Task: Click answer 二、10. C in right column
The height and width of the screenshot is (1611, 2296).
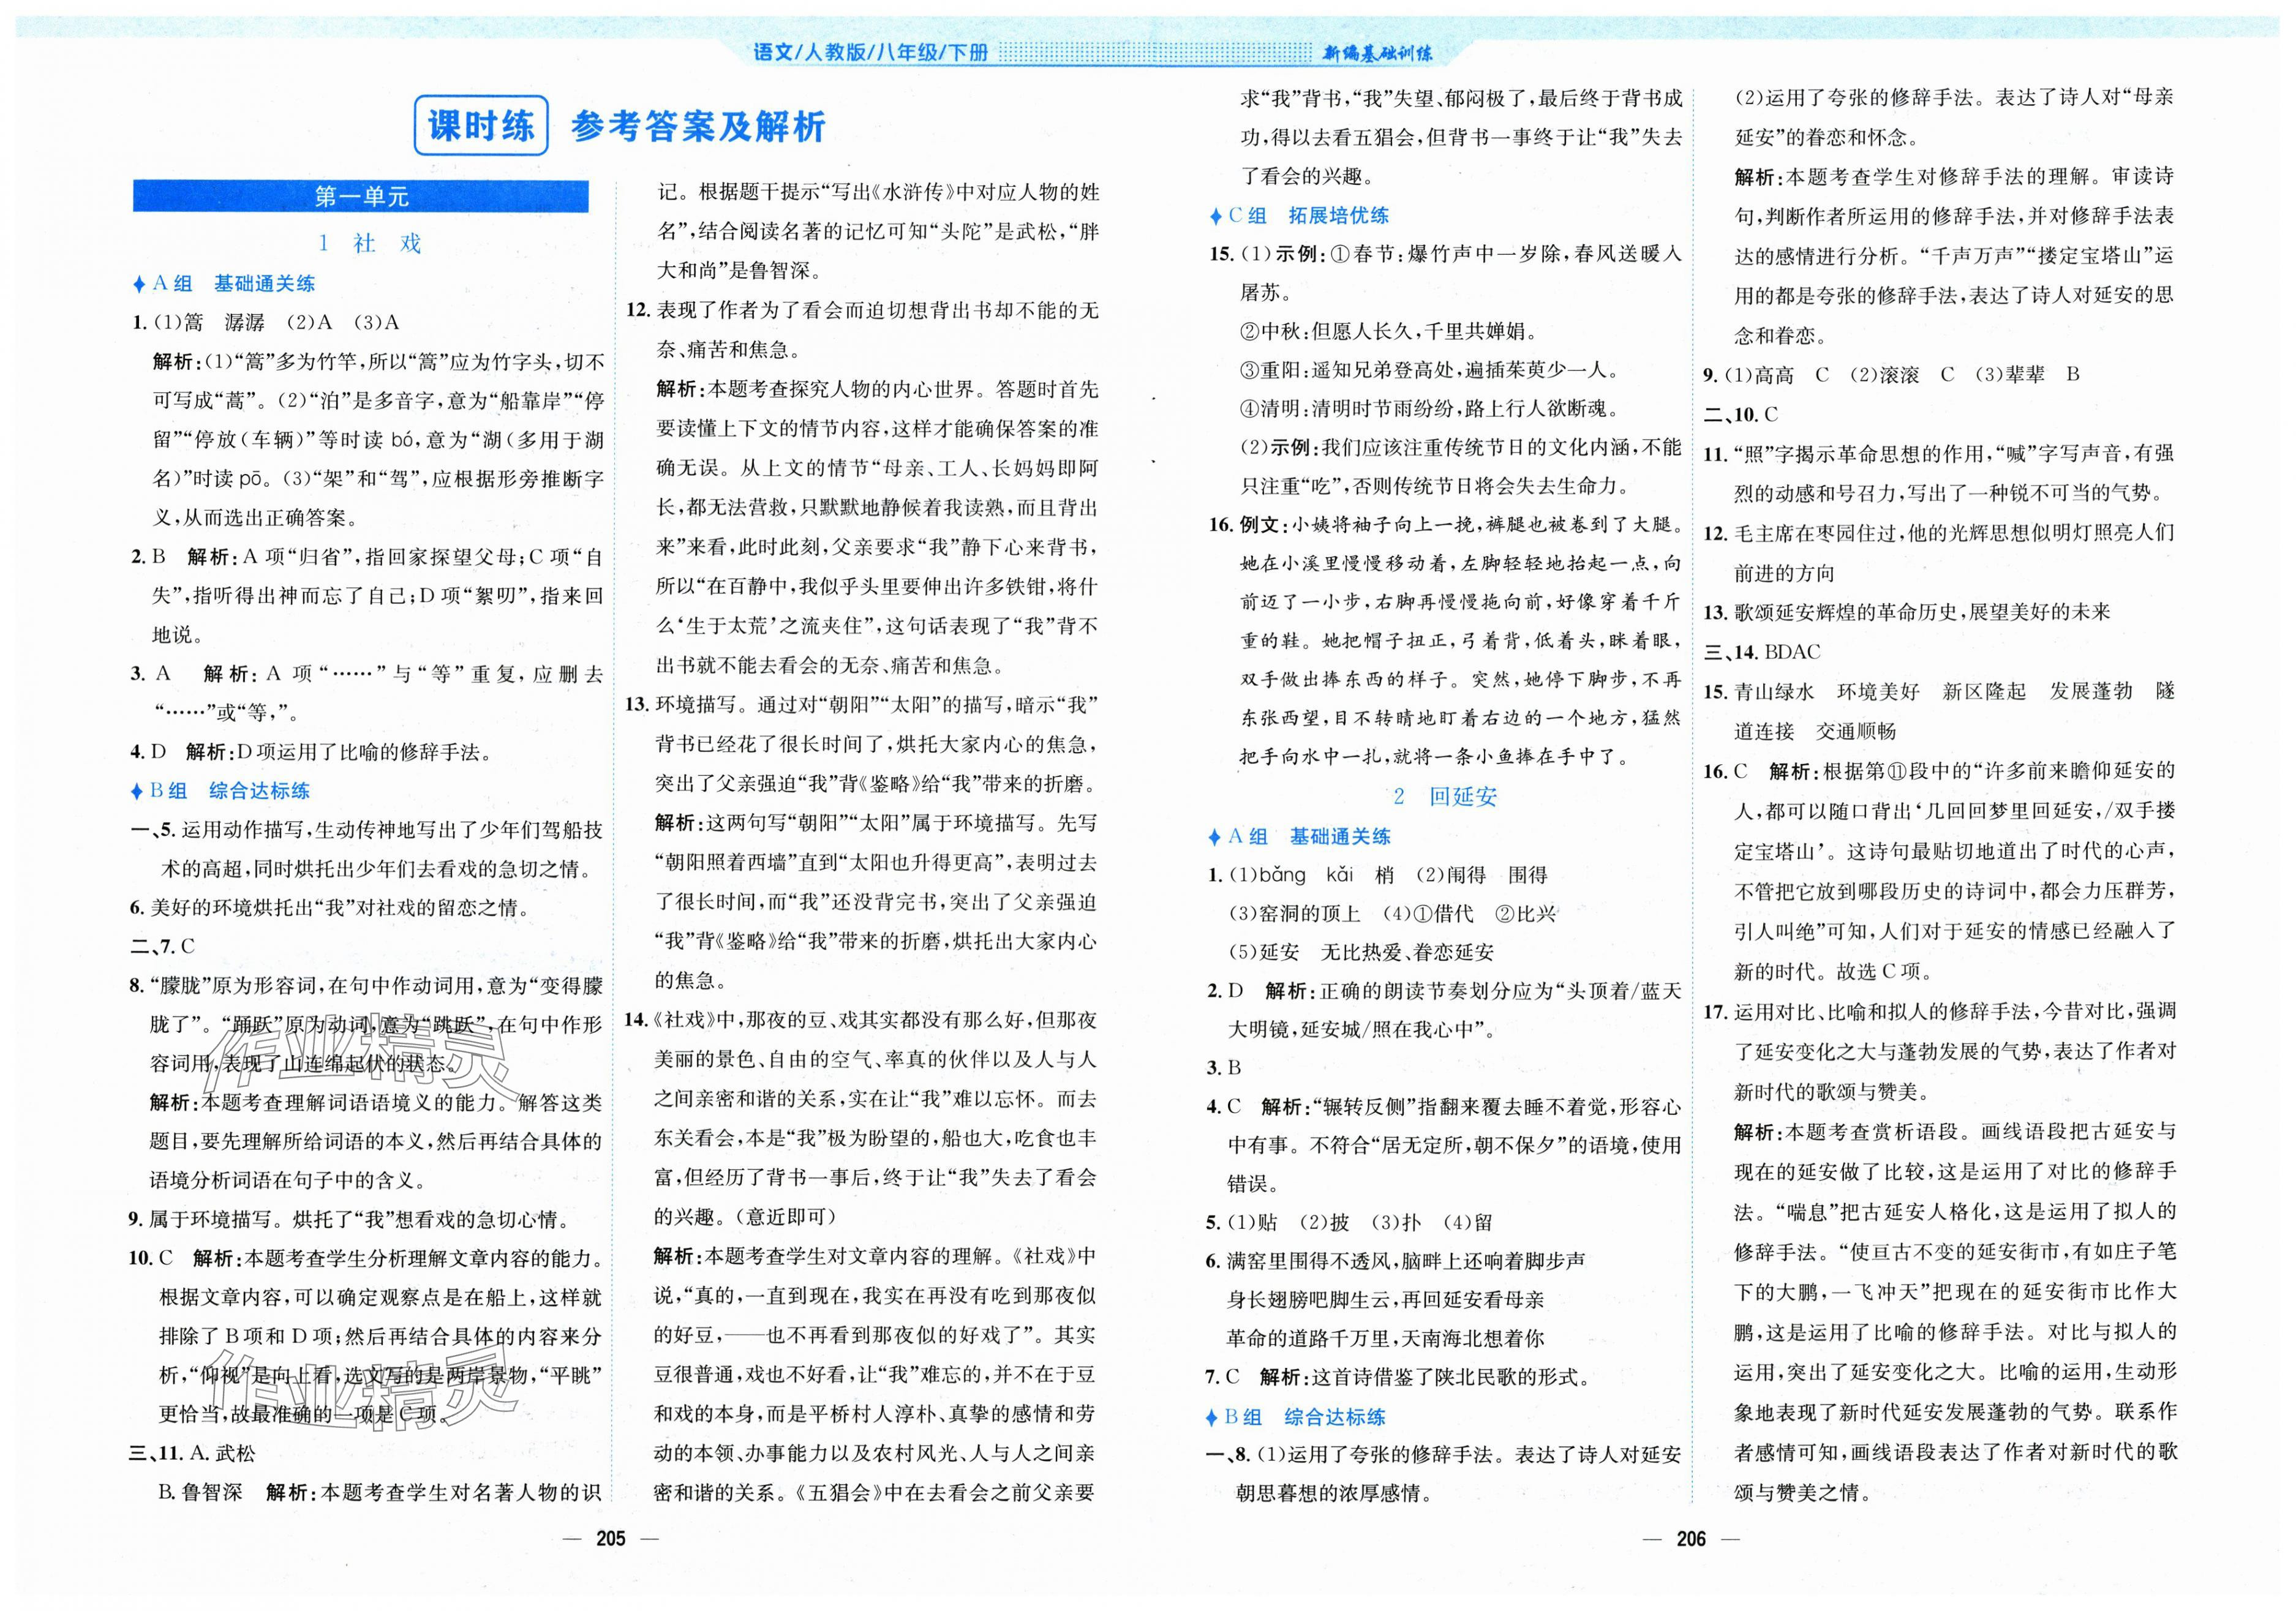Action: tap(1741, 414)
